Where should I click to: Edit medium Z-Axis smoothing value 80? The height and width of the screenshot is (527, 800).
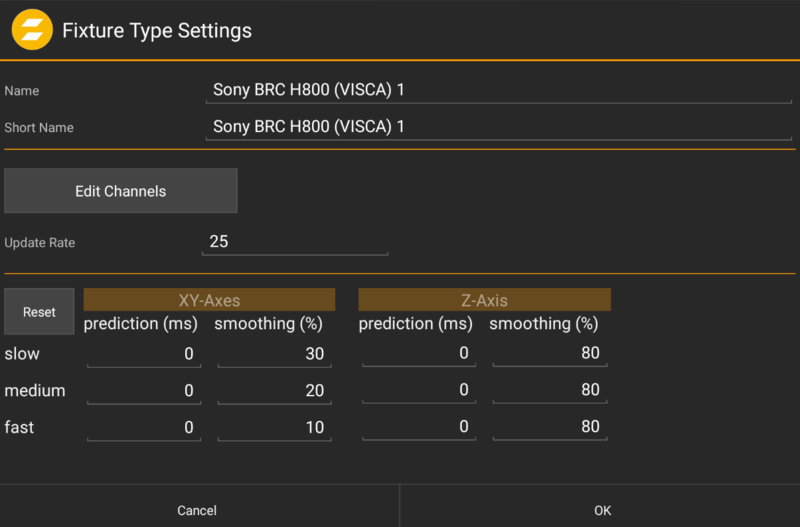[x=550, y=390]
